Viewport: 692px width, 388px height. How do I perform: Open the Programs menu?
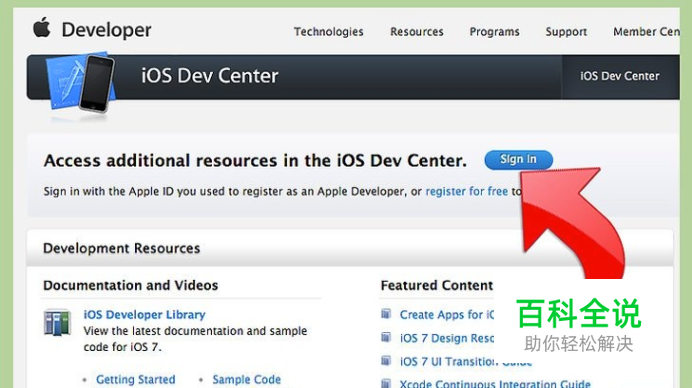(x=494, y=32)
